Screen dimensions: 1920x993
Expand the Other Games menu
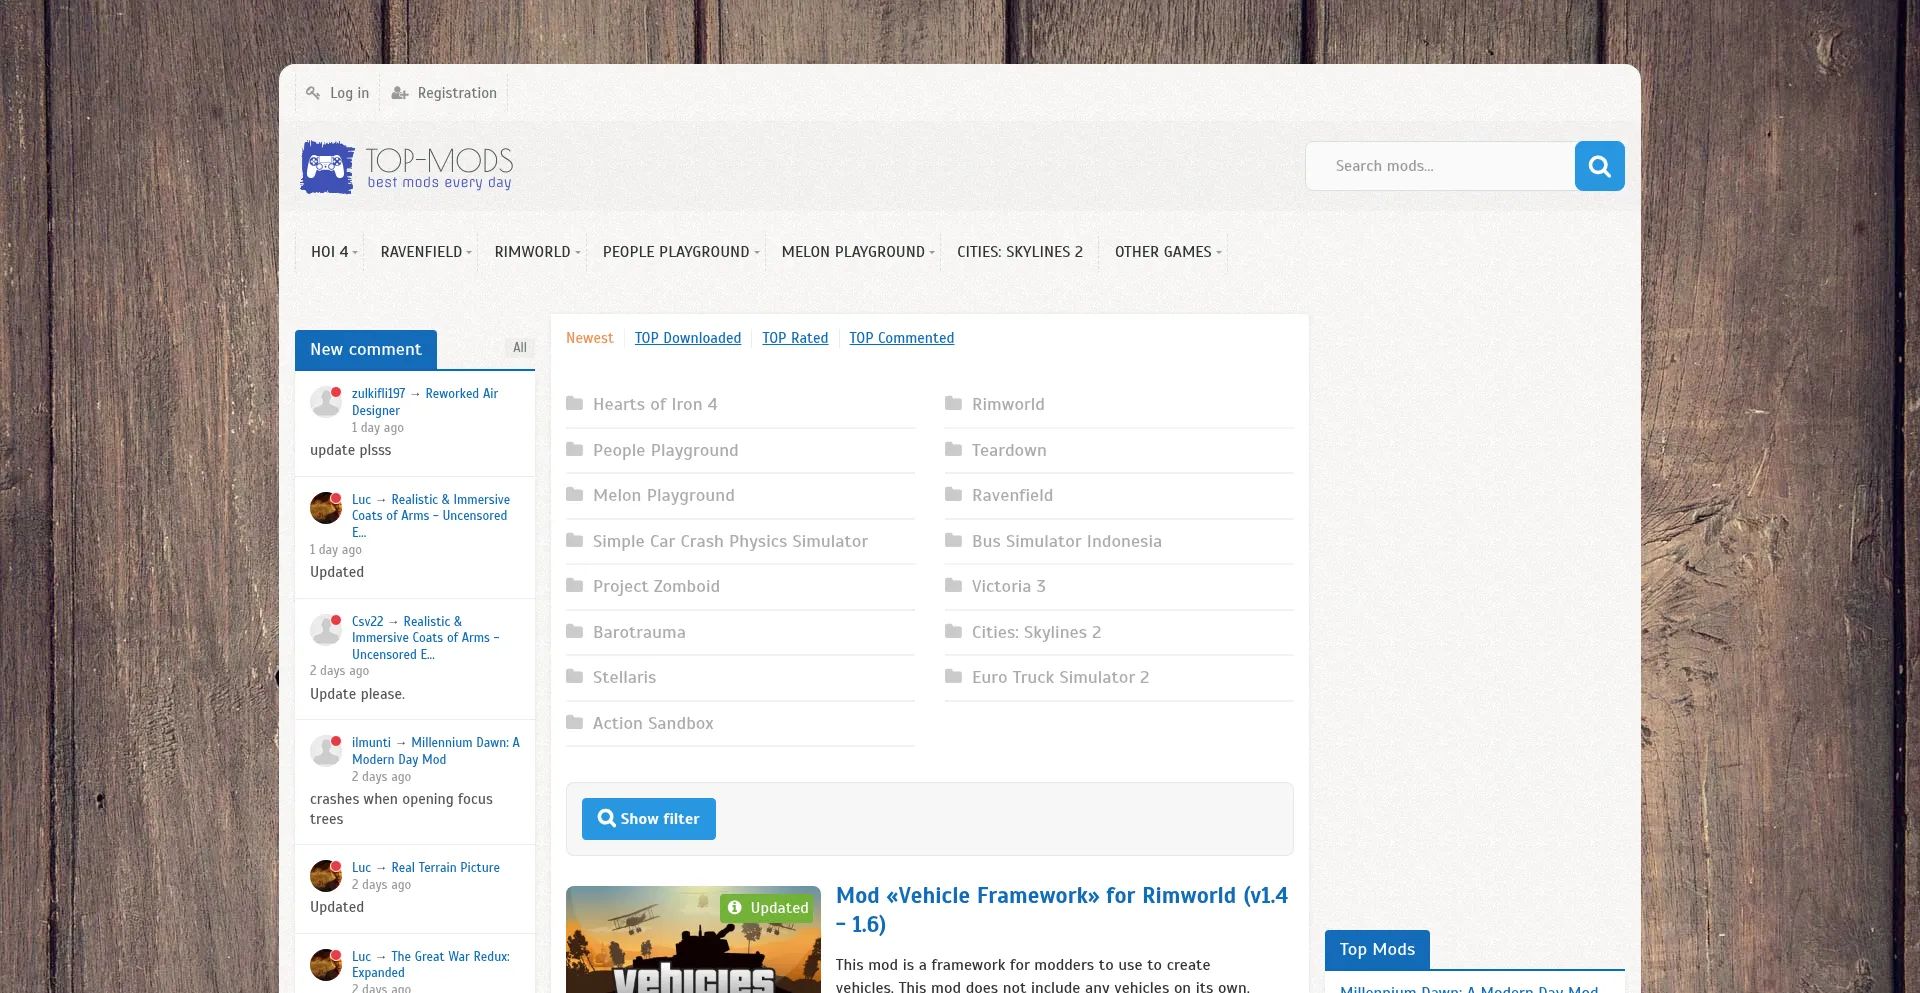coord(1167,252)
